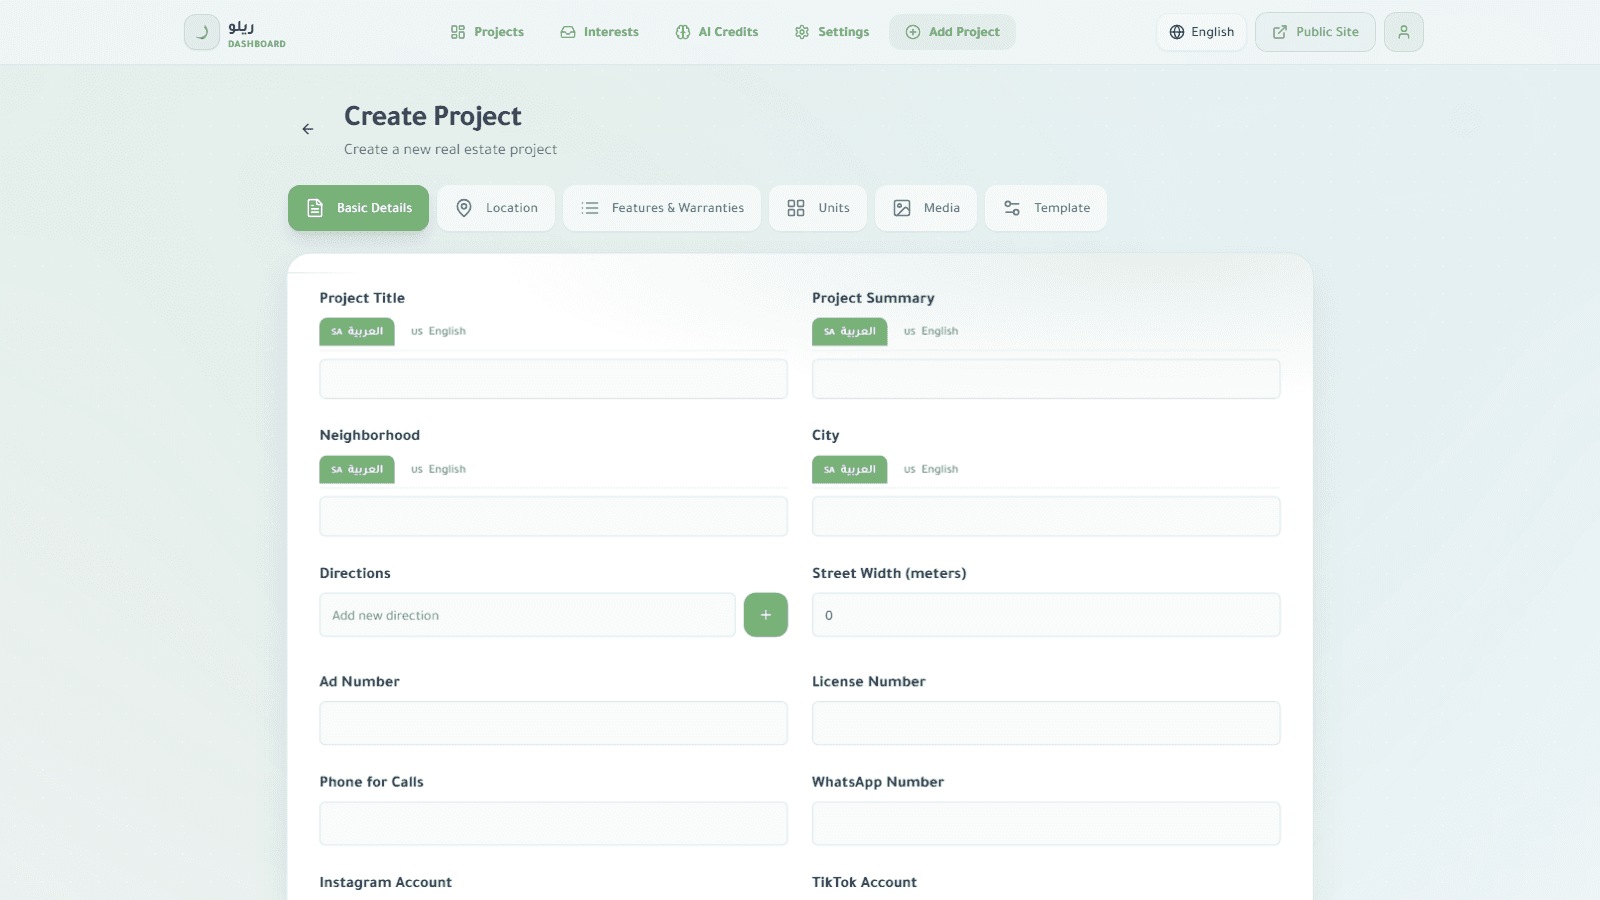Select the Basic Details tab
The width and height of the screenshot is (1600, 900).
pyautogui.click(x=358, y=208)
